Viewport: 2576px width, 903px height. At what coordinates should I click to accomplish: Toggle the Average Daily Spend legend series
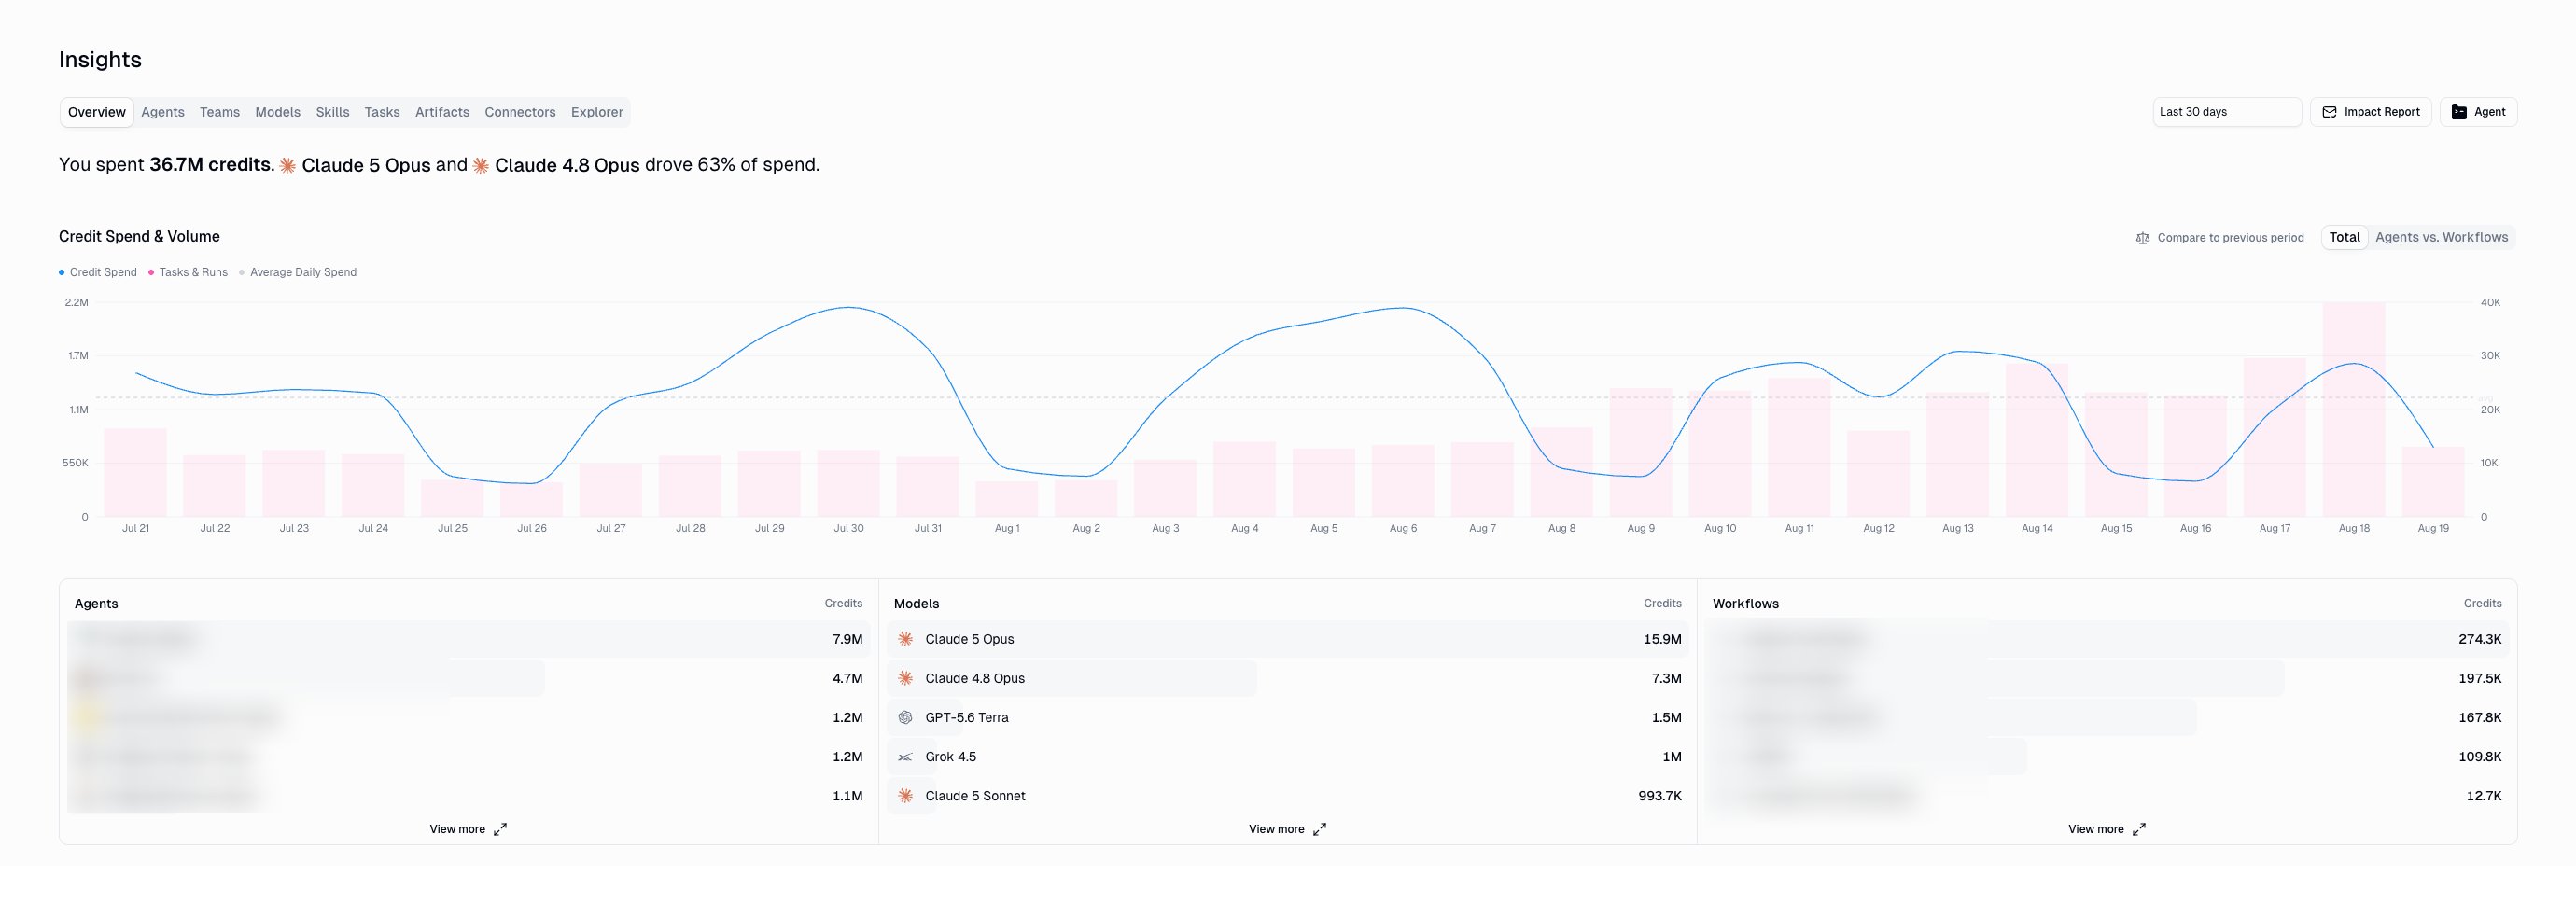coord(298,272)
